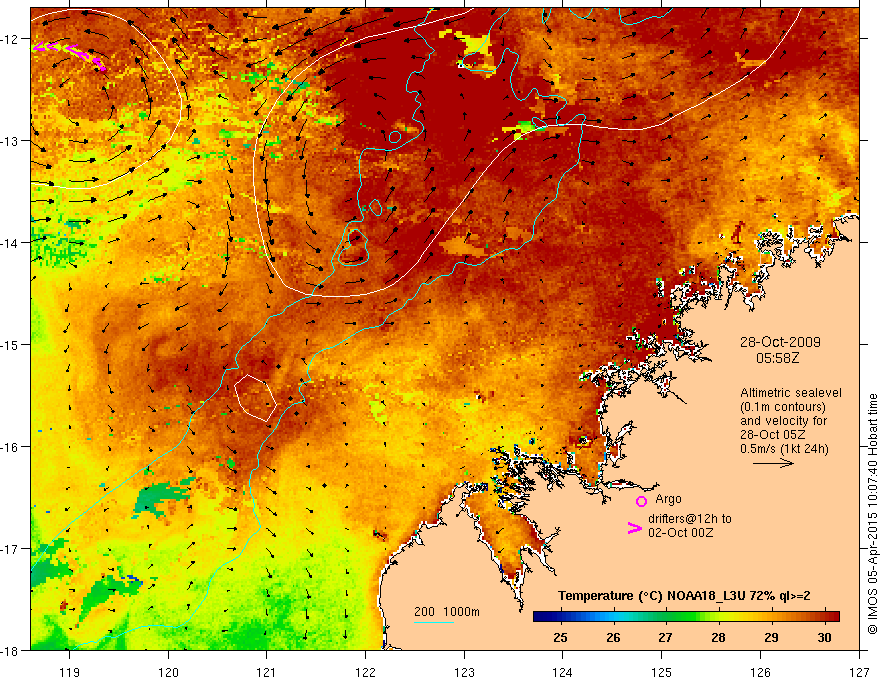Click latitude axis label -13
Image resolution: width=880 pixels, height=680 pixels.
tap(11, 141)
